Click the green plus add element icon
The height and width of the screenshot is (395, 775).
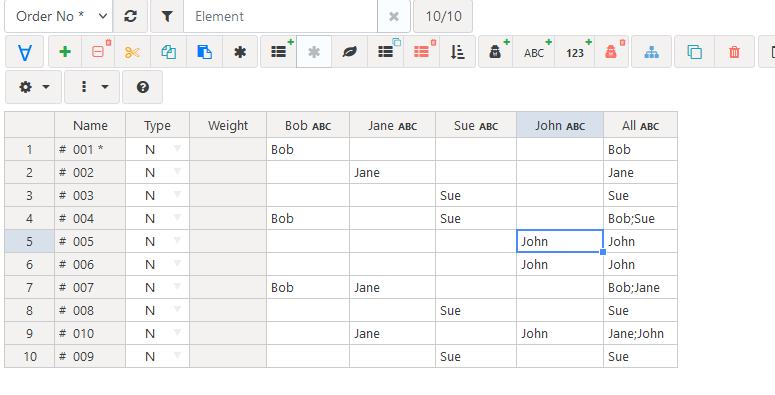(x=65, y=51)
